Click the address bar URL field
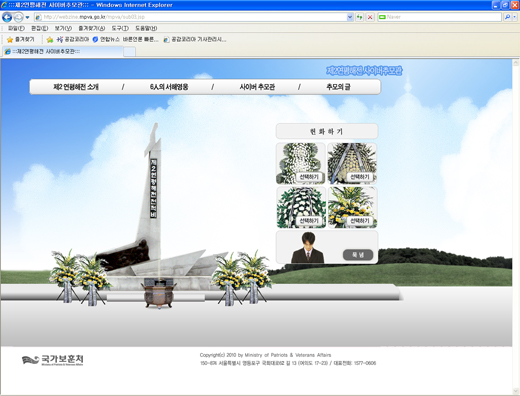 (190, 17)
